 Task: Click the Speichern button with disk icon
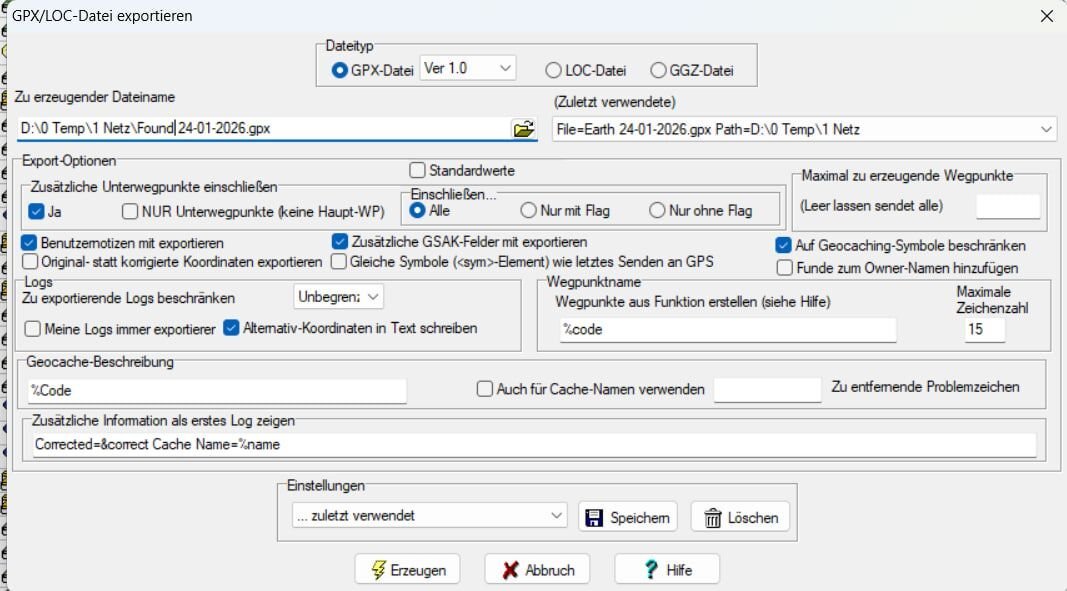pyautogui.click(x=628, y=517)
